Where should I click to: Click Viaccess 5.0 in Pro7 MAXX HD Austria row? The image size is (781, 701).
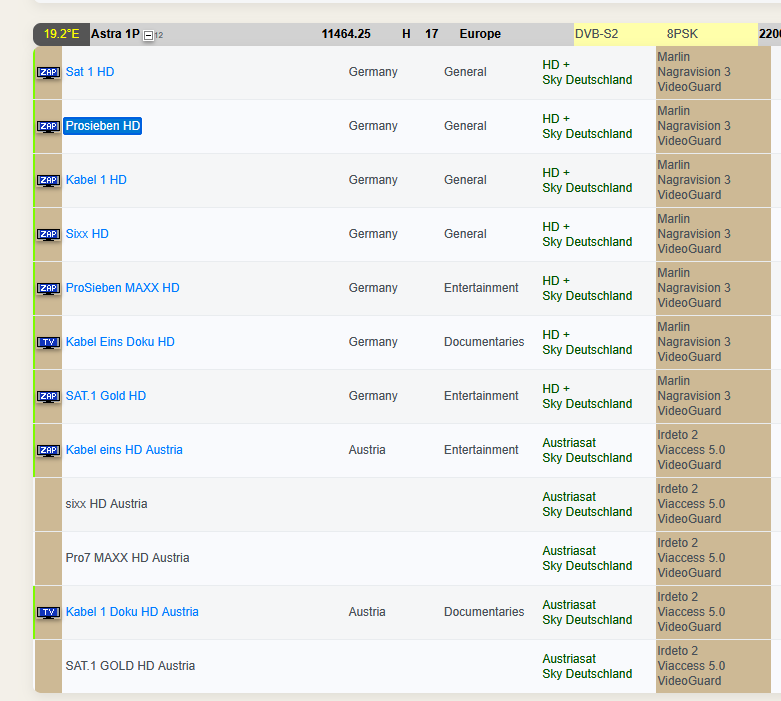691,558
